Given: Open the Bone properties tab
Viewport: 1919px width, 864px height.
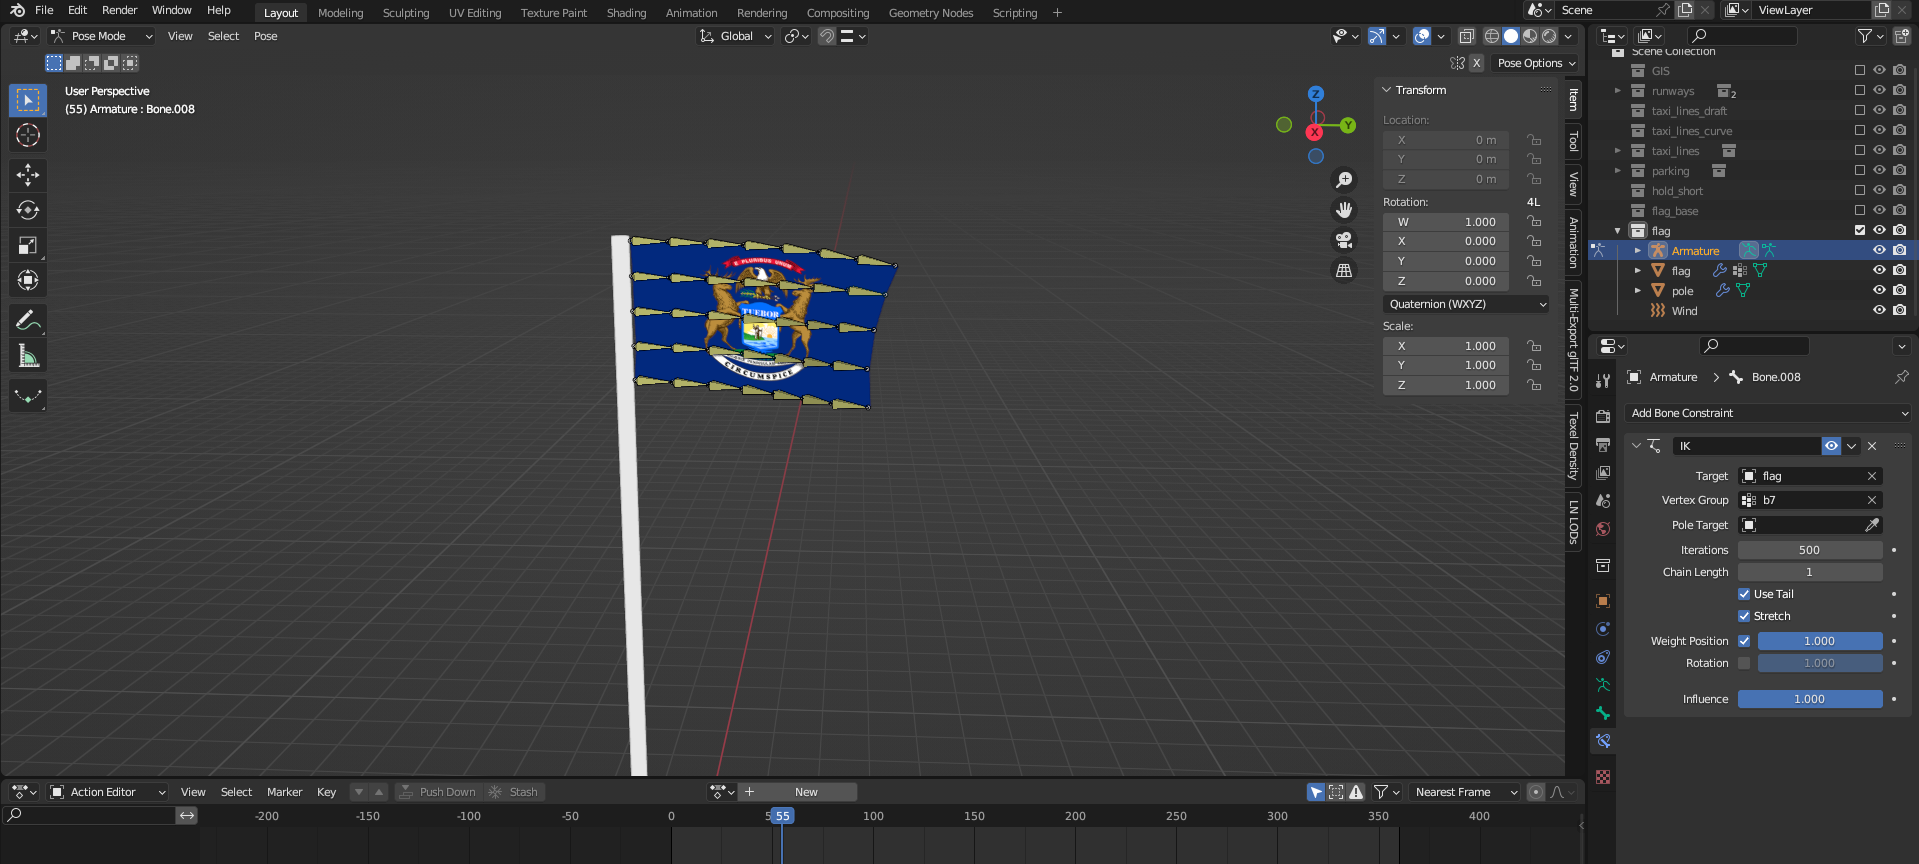Looking at the screenshot, I should point(1603,713).
